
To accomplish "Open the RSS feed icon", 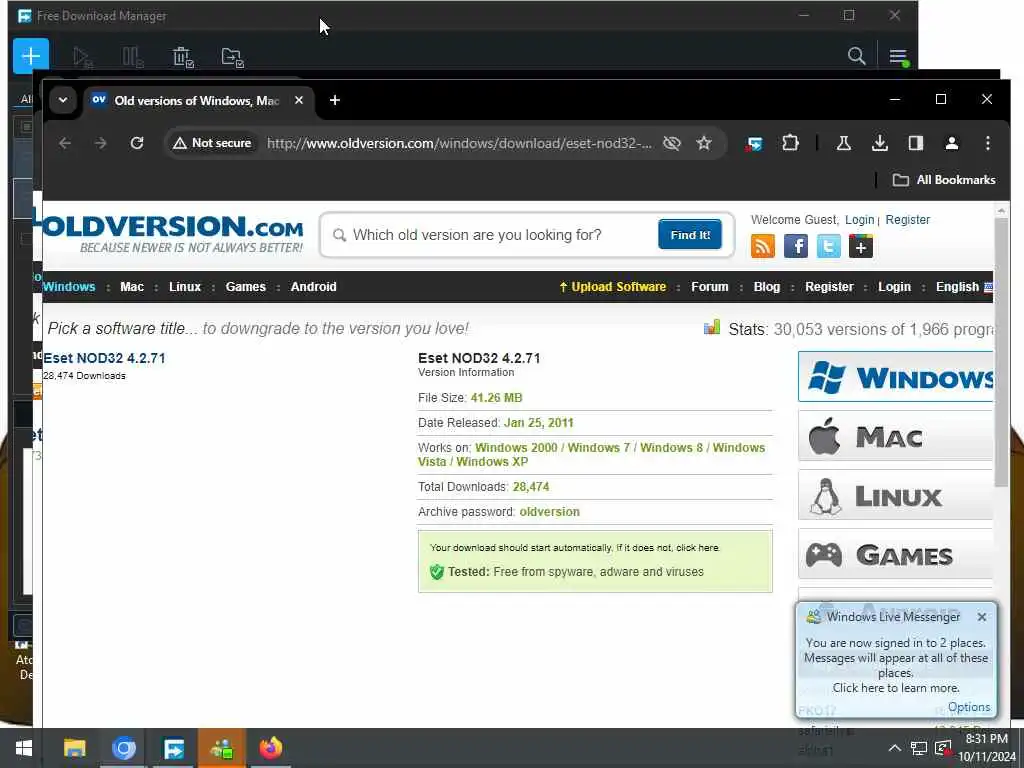I will pos(763,247).
